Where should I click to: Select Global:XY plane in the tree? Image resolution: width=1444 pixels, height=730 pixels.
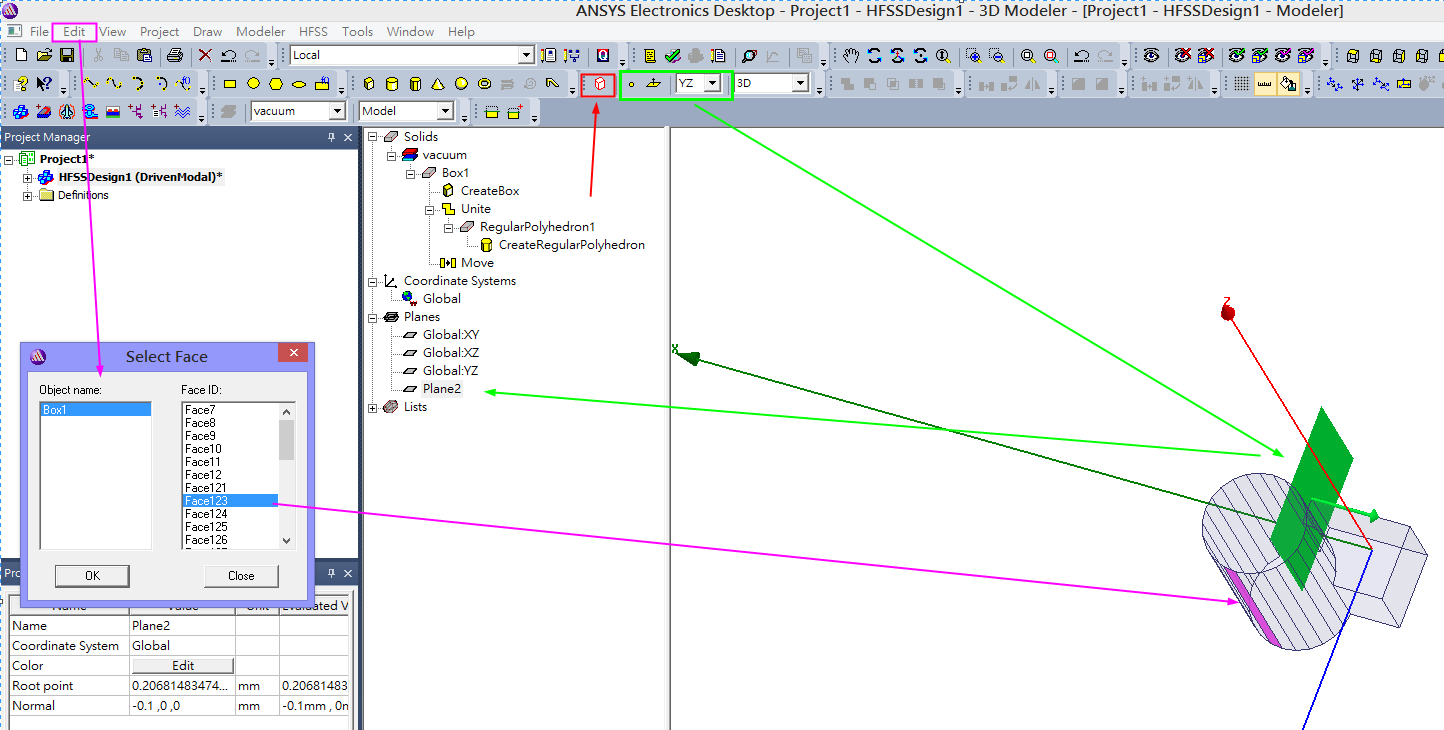[x=450, y=335]
